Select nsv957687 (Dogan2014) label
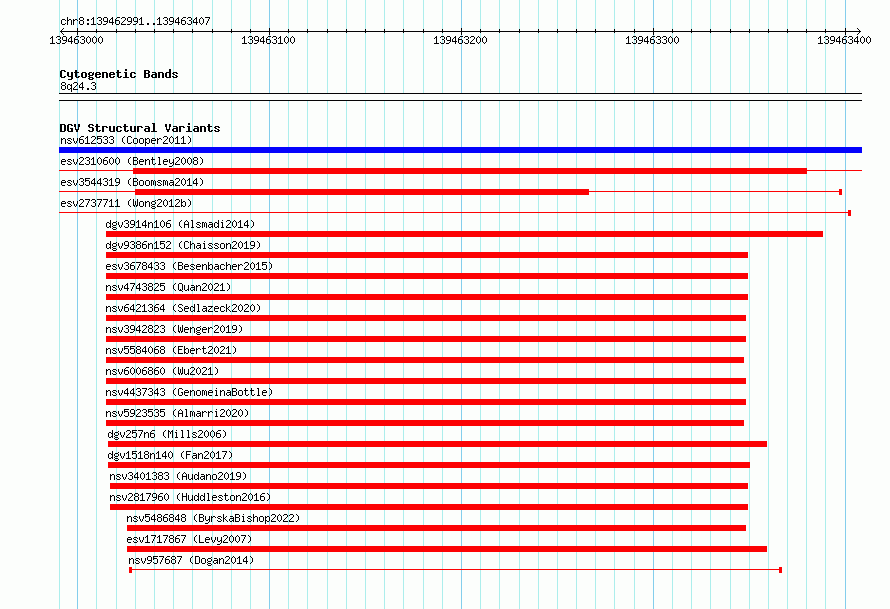The image size is (890, 609). click(x=191, y=560)
